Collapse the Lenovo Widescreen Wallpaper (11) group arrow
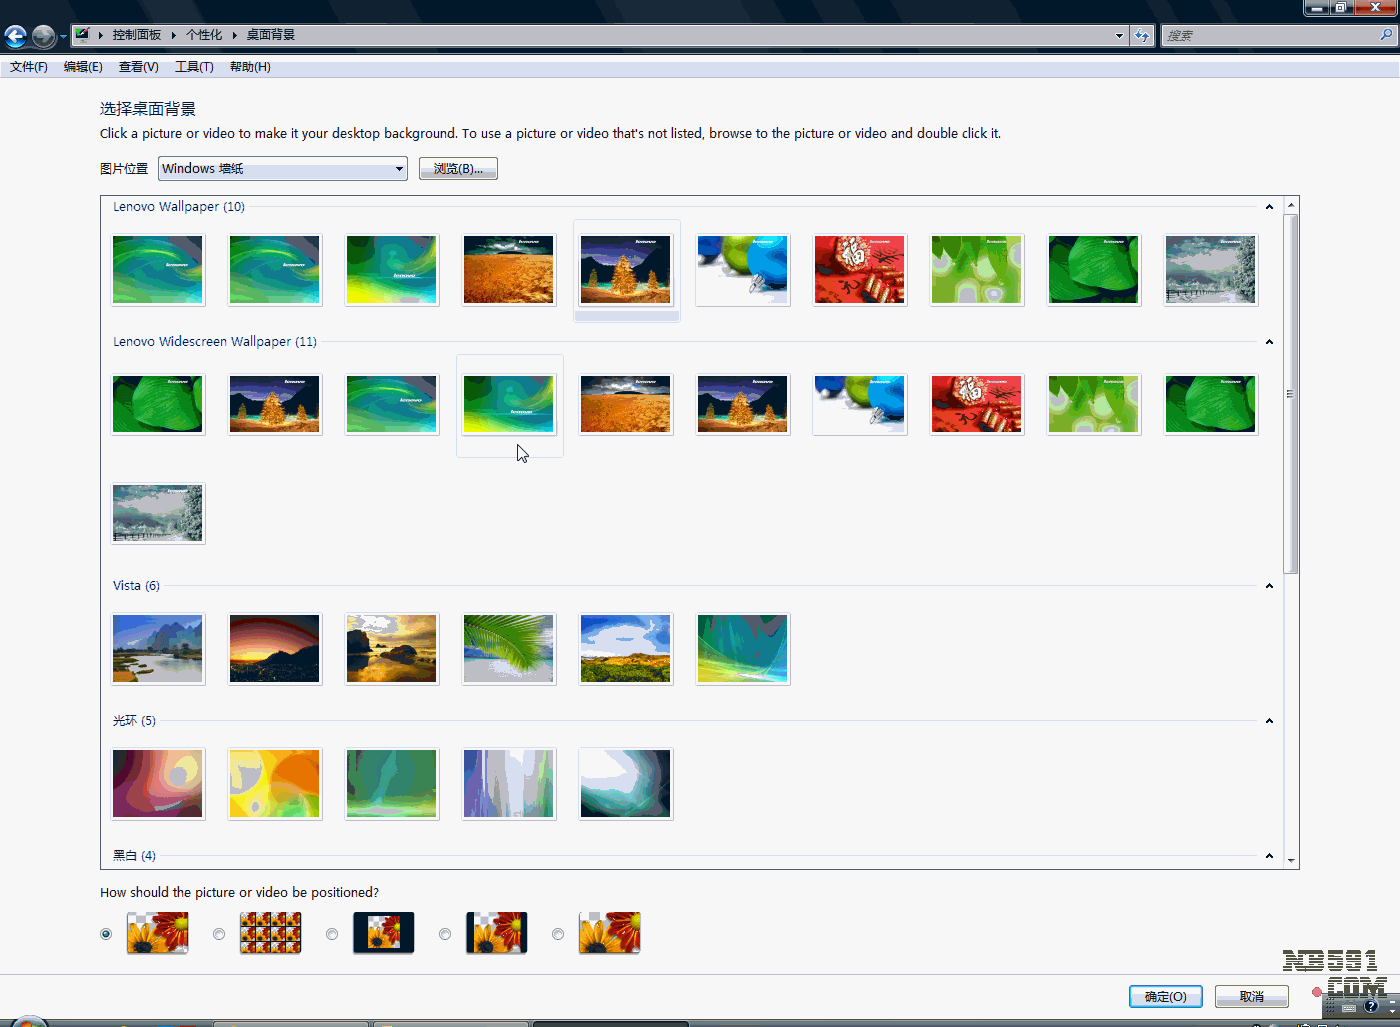Viewport: 1400px width, 1027px height. [x=1269, y=342]
